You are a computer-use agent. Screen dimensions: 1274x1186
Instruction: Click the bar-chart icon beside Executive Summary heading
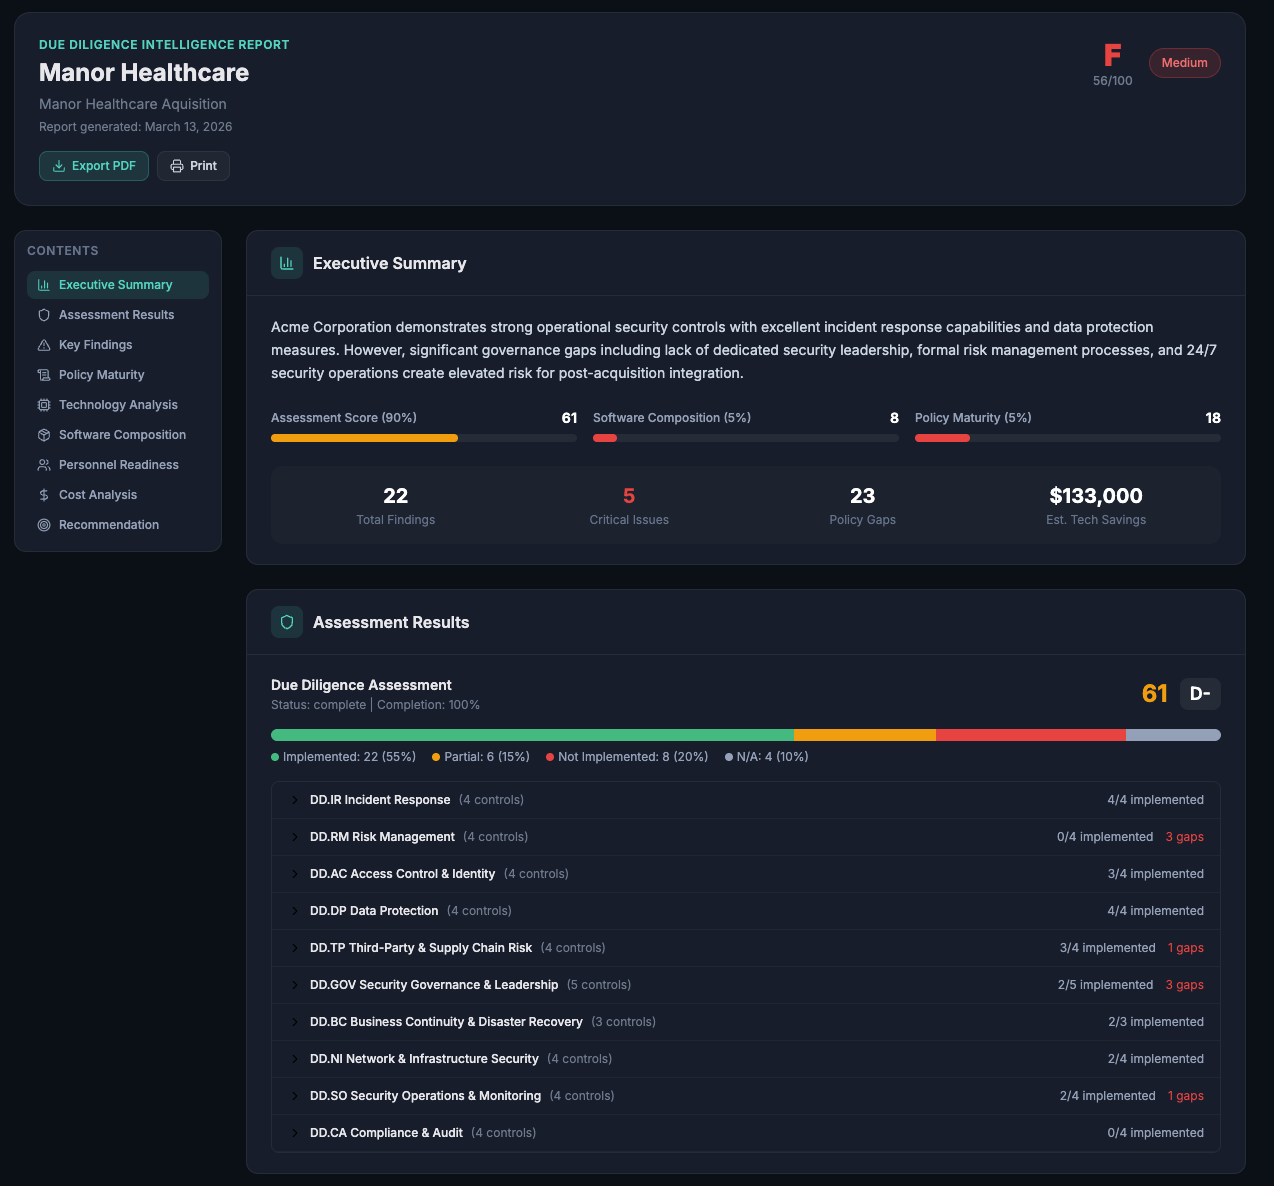(x=286, y=262)
